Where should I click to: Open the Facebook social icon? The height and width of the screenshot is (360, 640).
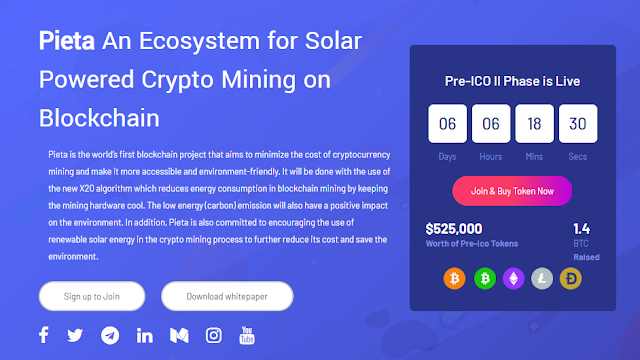click(x=44, y=335)
